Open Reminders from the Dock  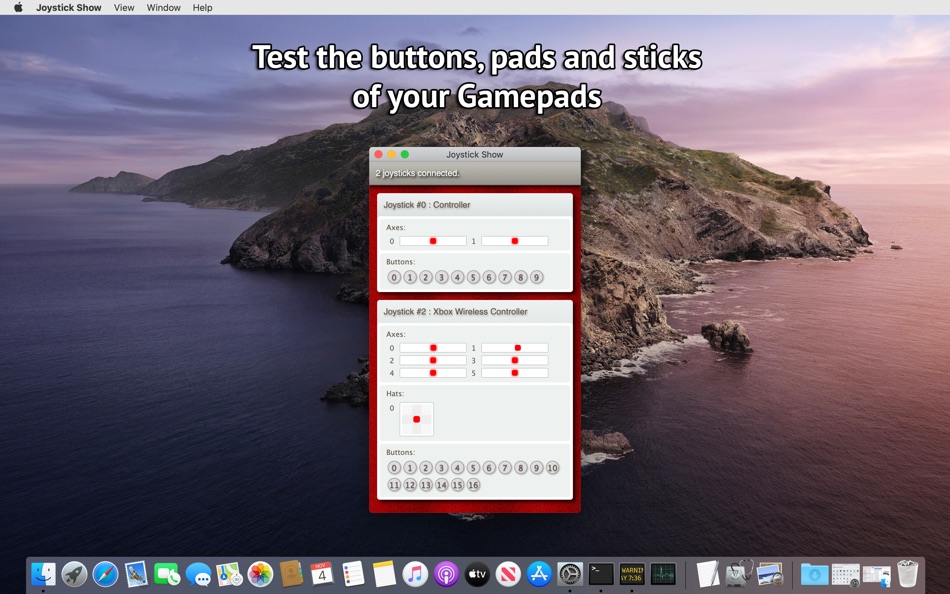[353, 573]
